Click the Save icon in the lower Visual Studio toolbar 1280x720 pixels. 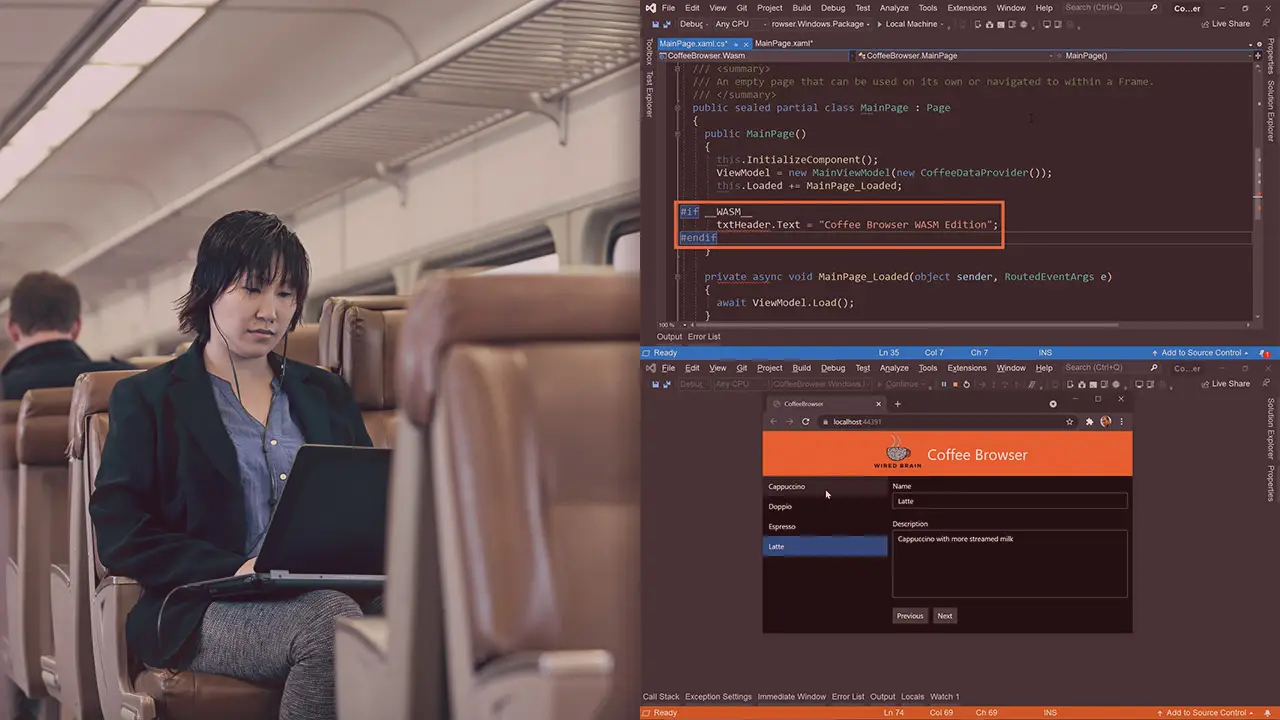[x=655, y=384]
